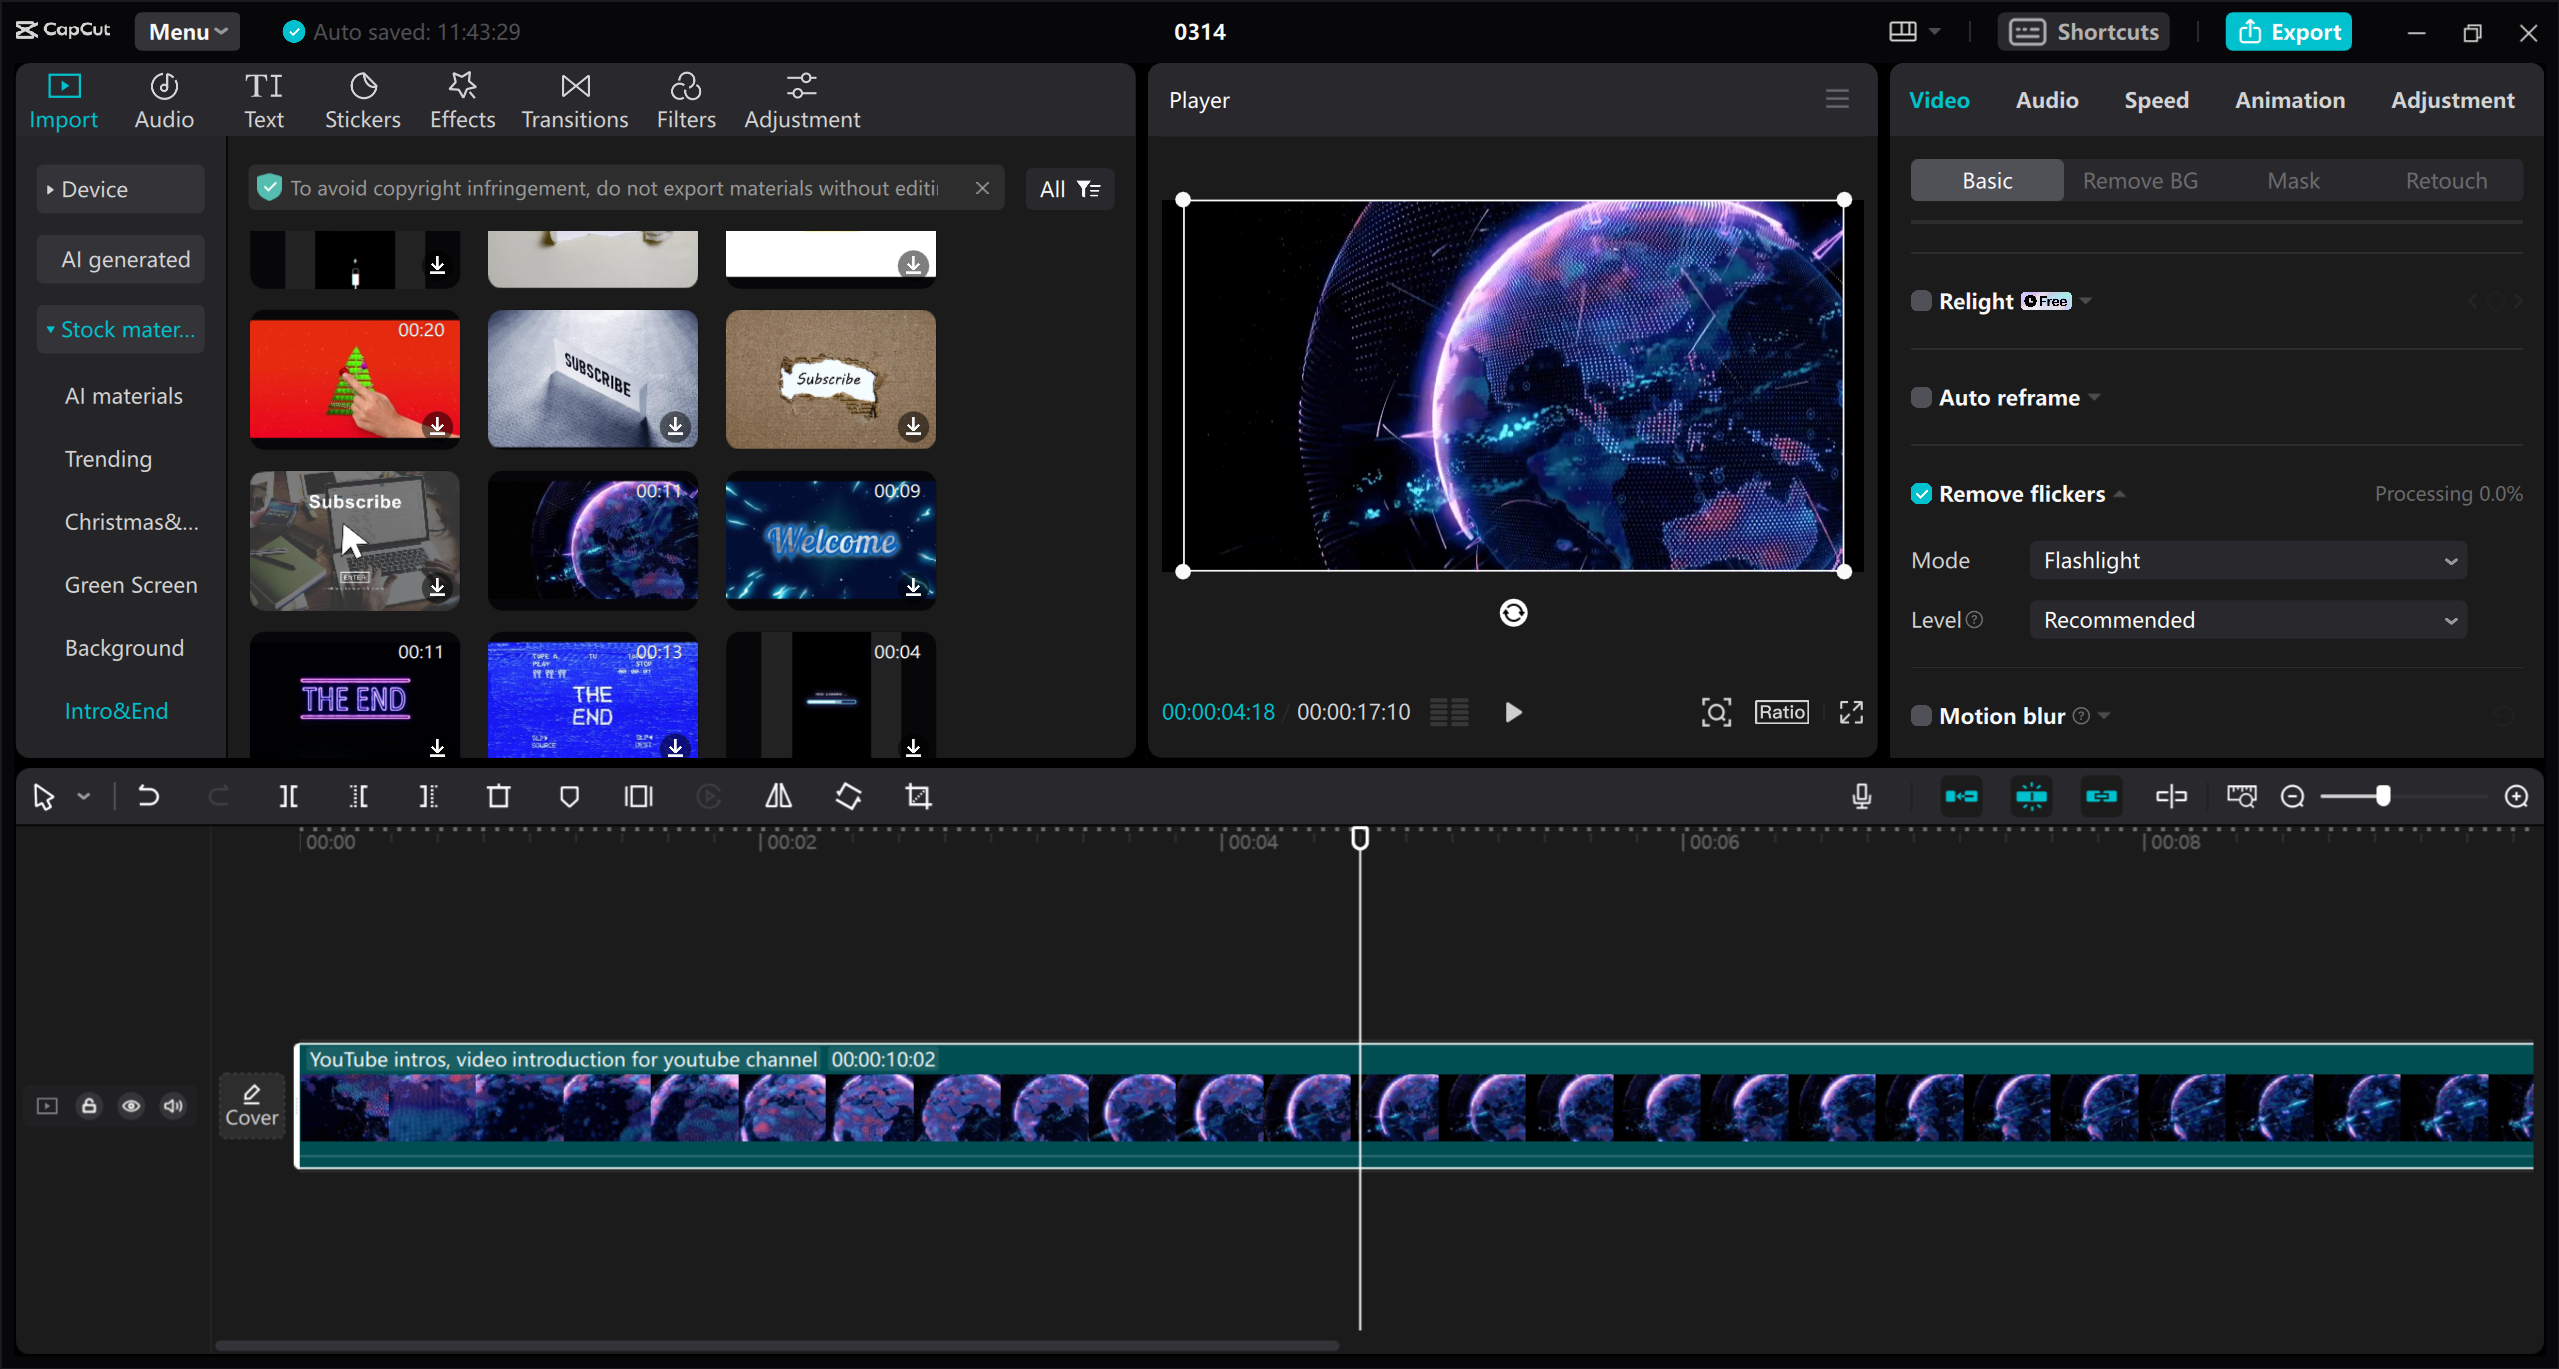Open the Transitions panel

pyautogui.click(x=573, y=99)
